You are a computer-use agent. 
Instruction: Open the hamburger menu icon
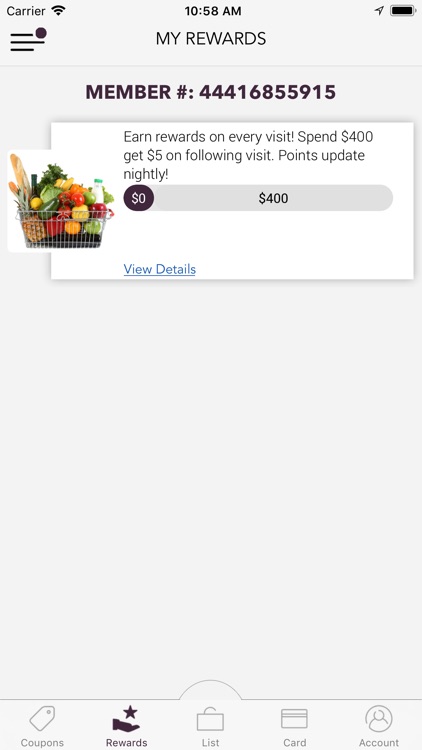click(x=28, y=41)
